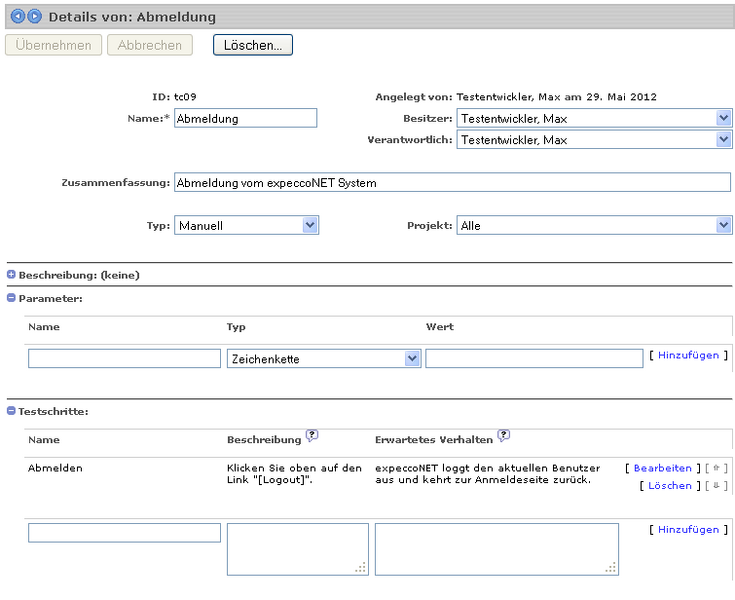Click Löschen link for Abmelden step
Screen dimensions: 735x600
tap(670, 486)
